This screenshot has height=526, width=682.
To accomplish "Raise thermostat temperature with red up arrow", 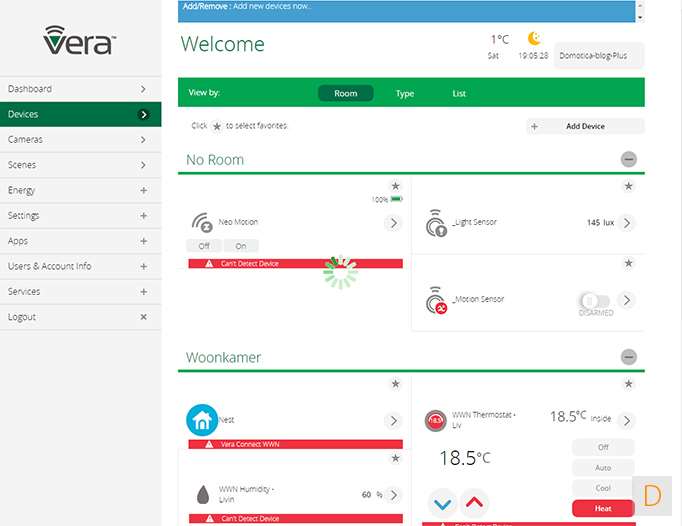I will [x=475, y=503].
